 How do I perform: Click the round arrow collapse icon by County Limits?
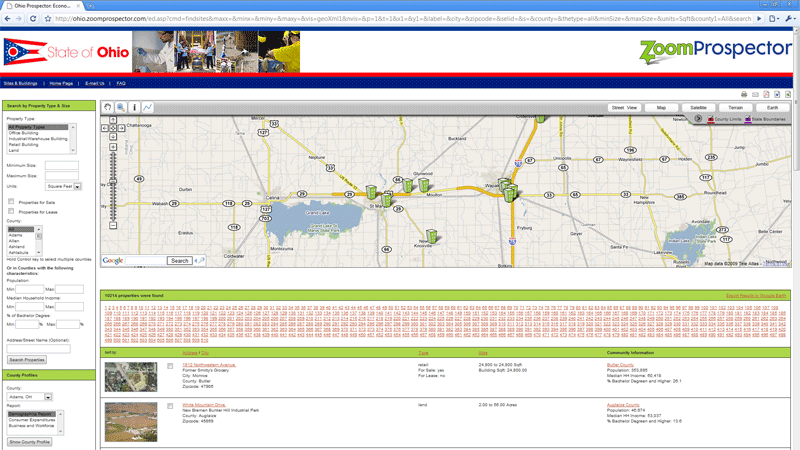coord(698,118)
